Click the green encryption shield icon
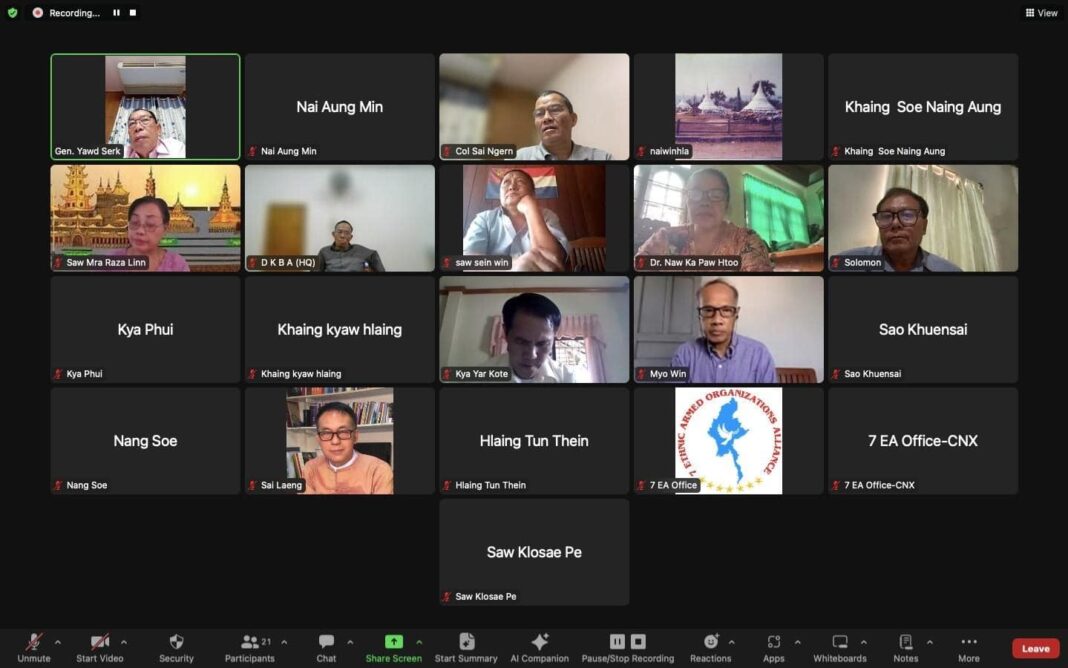The width and height of the screenshot is (1068, 668). tap(13, 13)
